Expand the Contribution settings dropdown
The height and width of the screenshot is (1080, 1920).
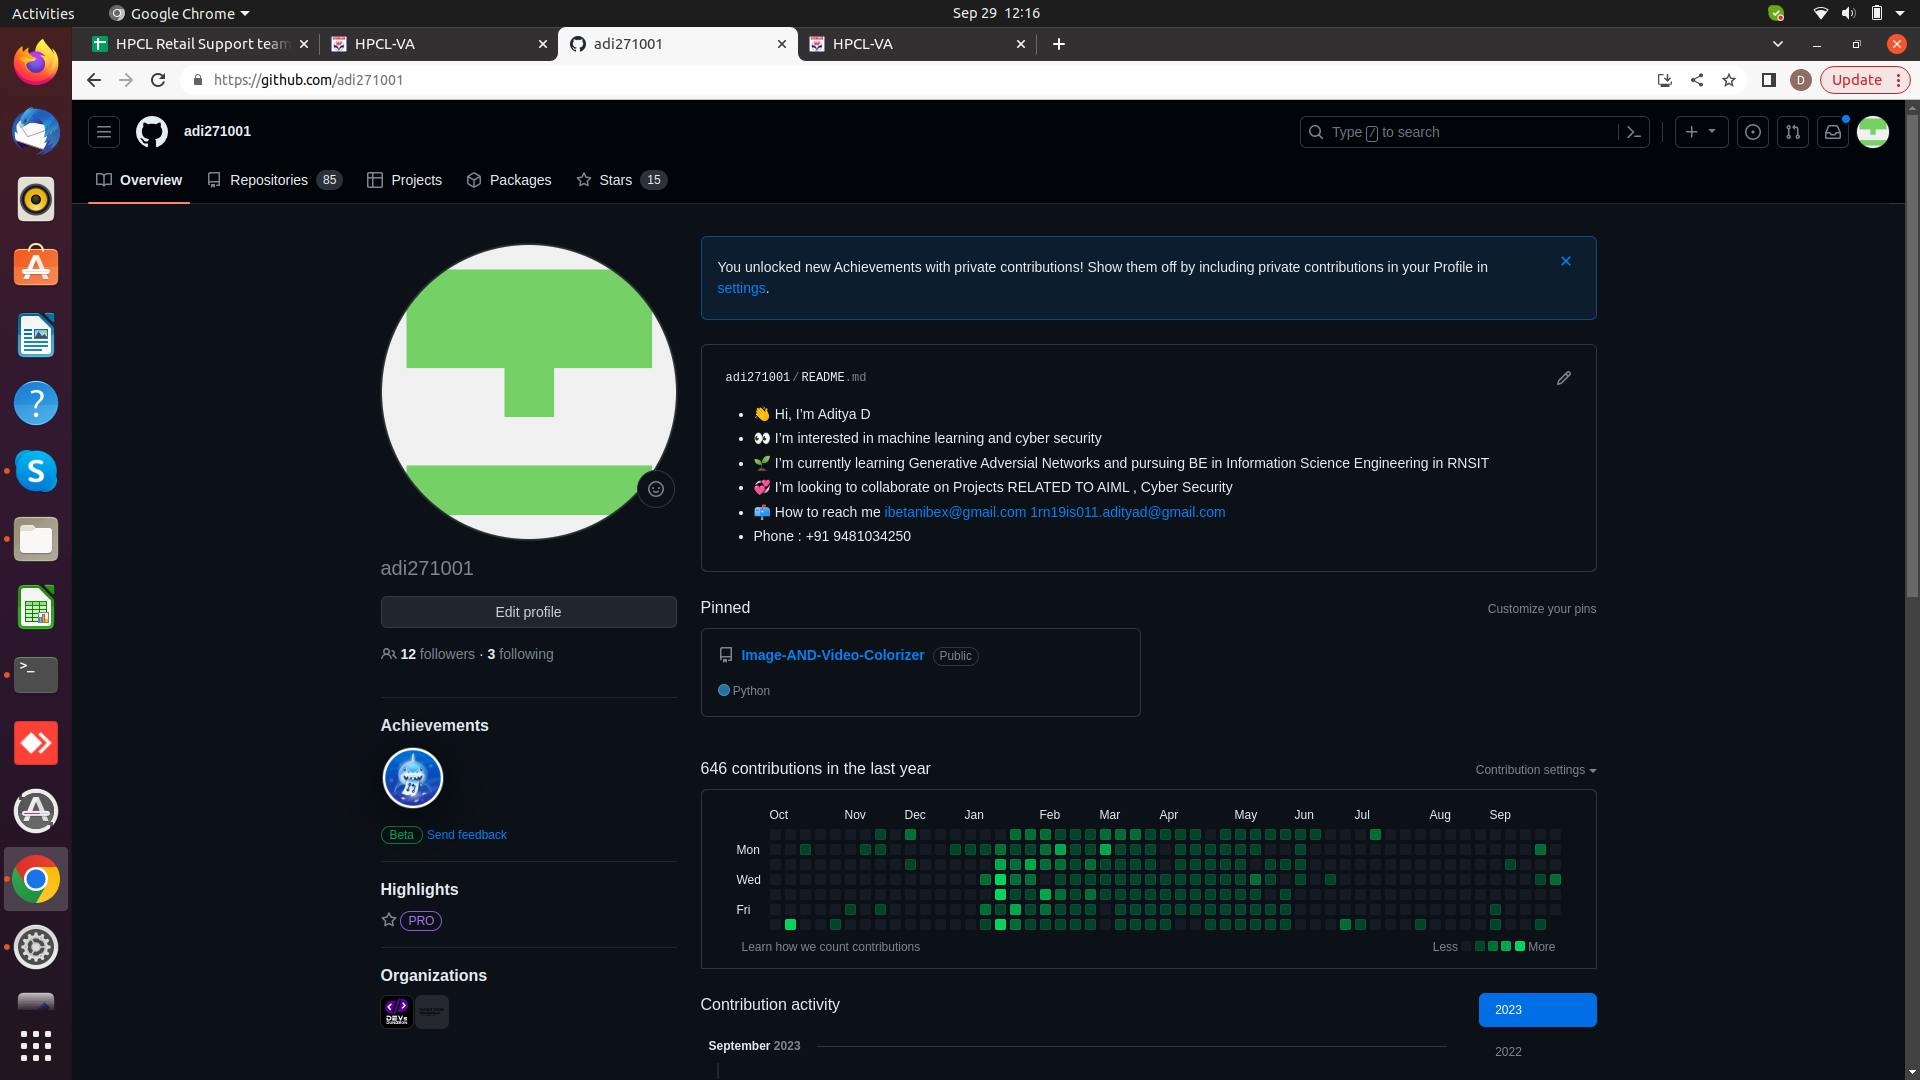click(1535, 770)
